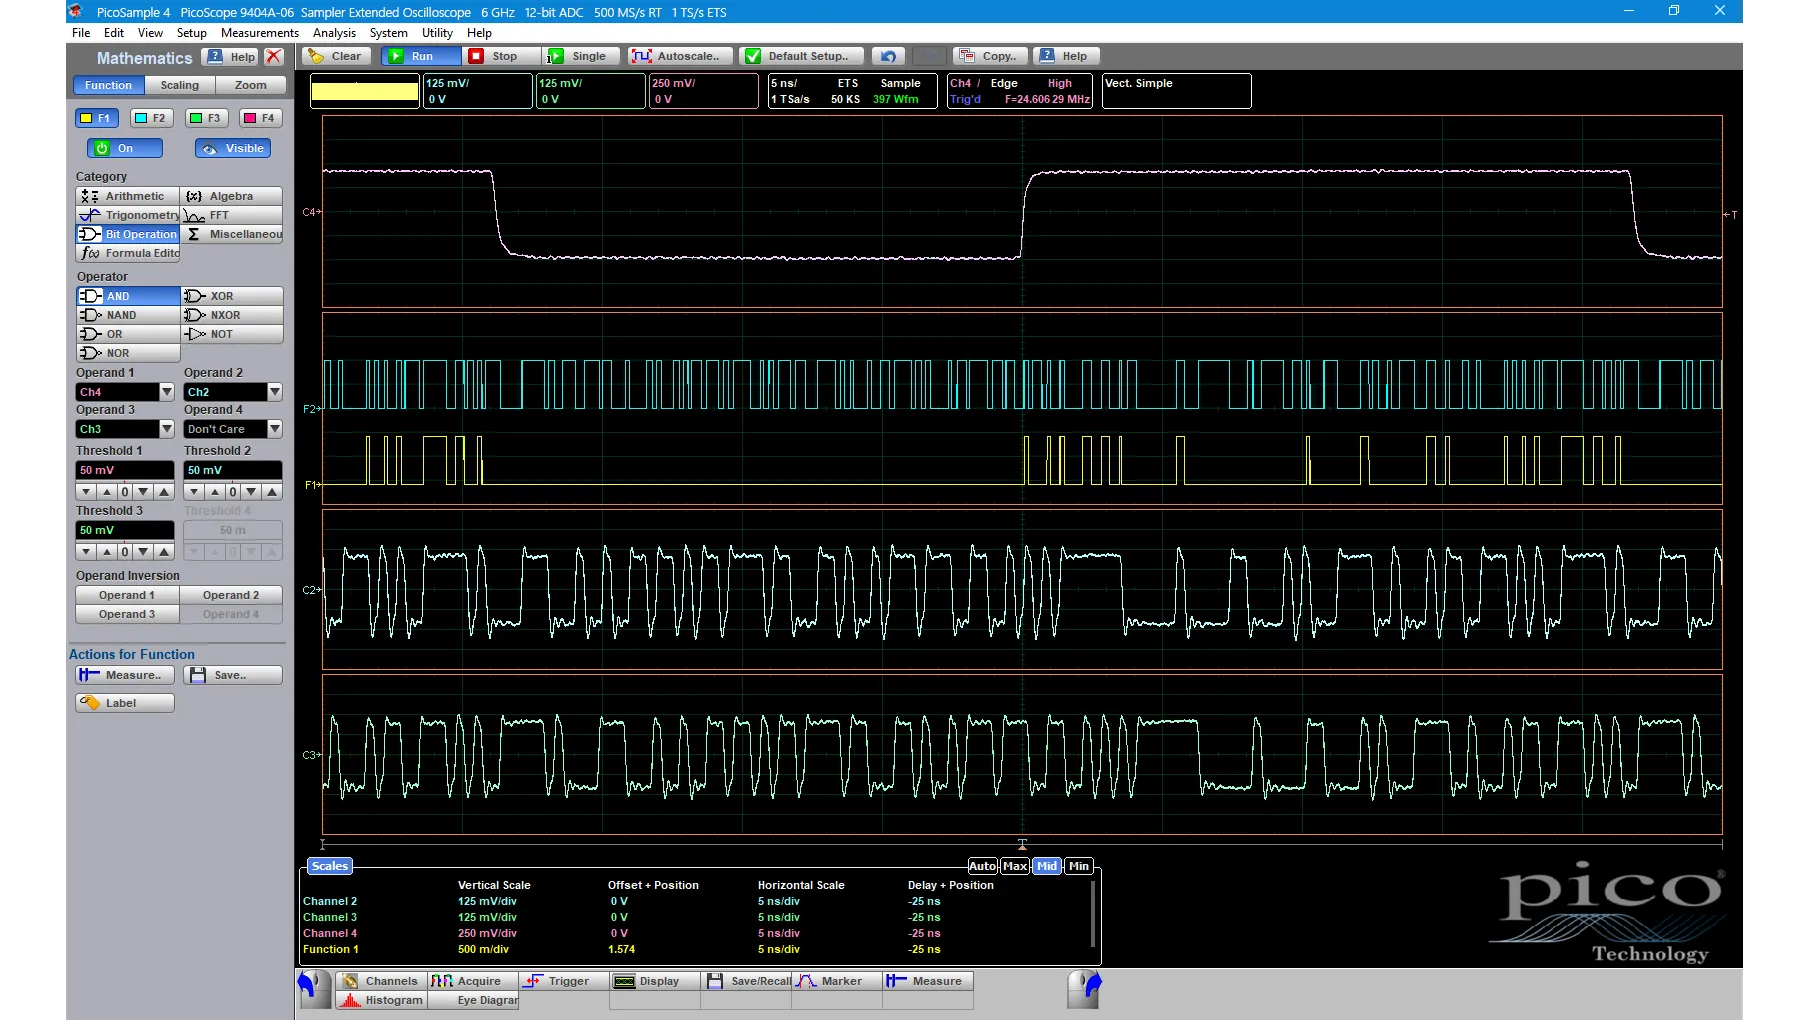1811x1020 pixels.
Task: Close the Mathematics panel
Action: tap(274, 57)
